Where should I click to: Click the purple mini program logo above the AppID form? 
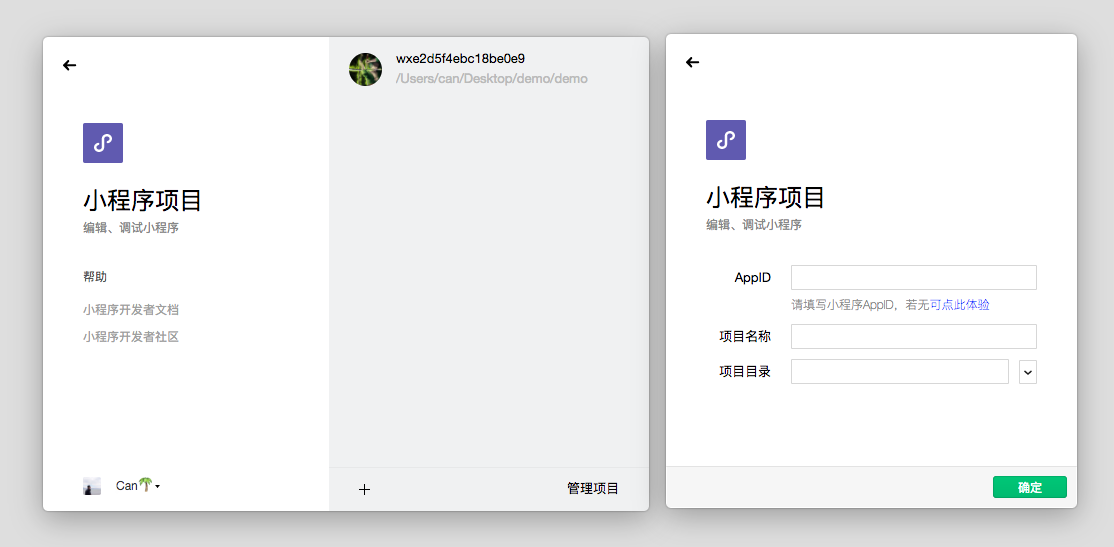tap(726, 140)
